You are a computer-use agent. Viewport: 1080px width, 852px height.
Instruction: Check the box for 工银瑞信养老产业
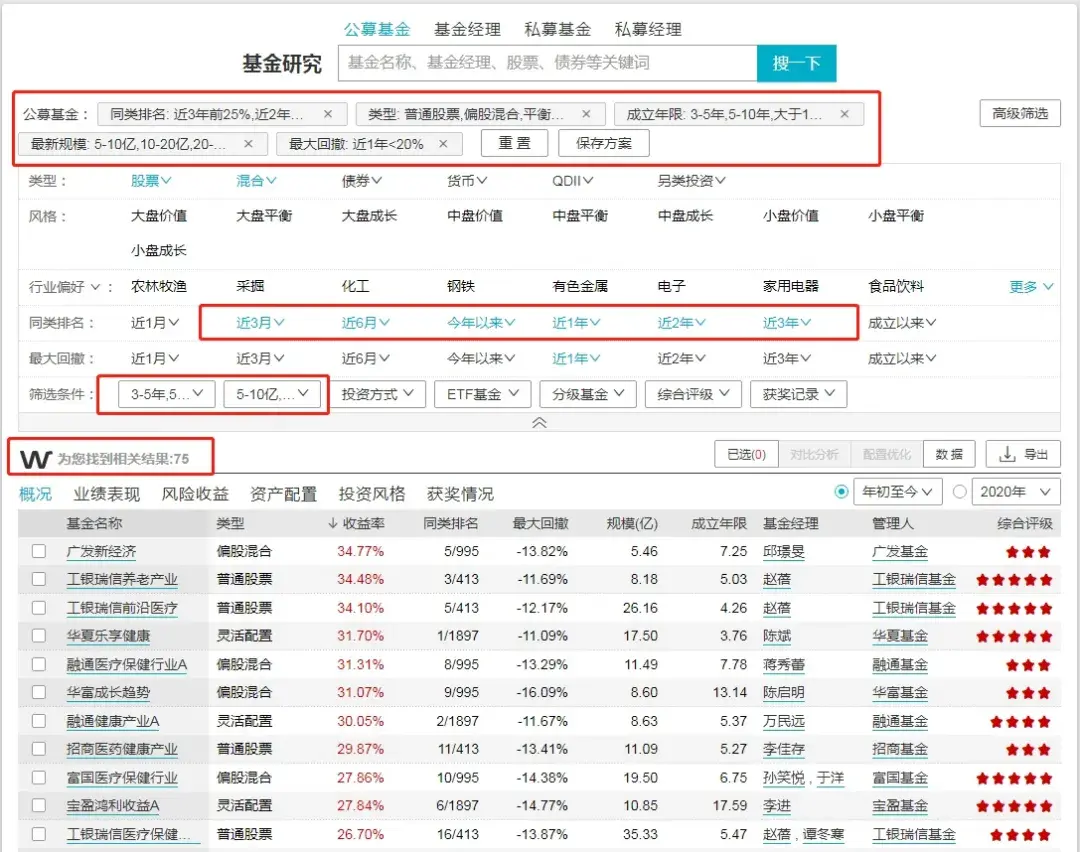tap(39, 579)
